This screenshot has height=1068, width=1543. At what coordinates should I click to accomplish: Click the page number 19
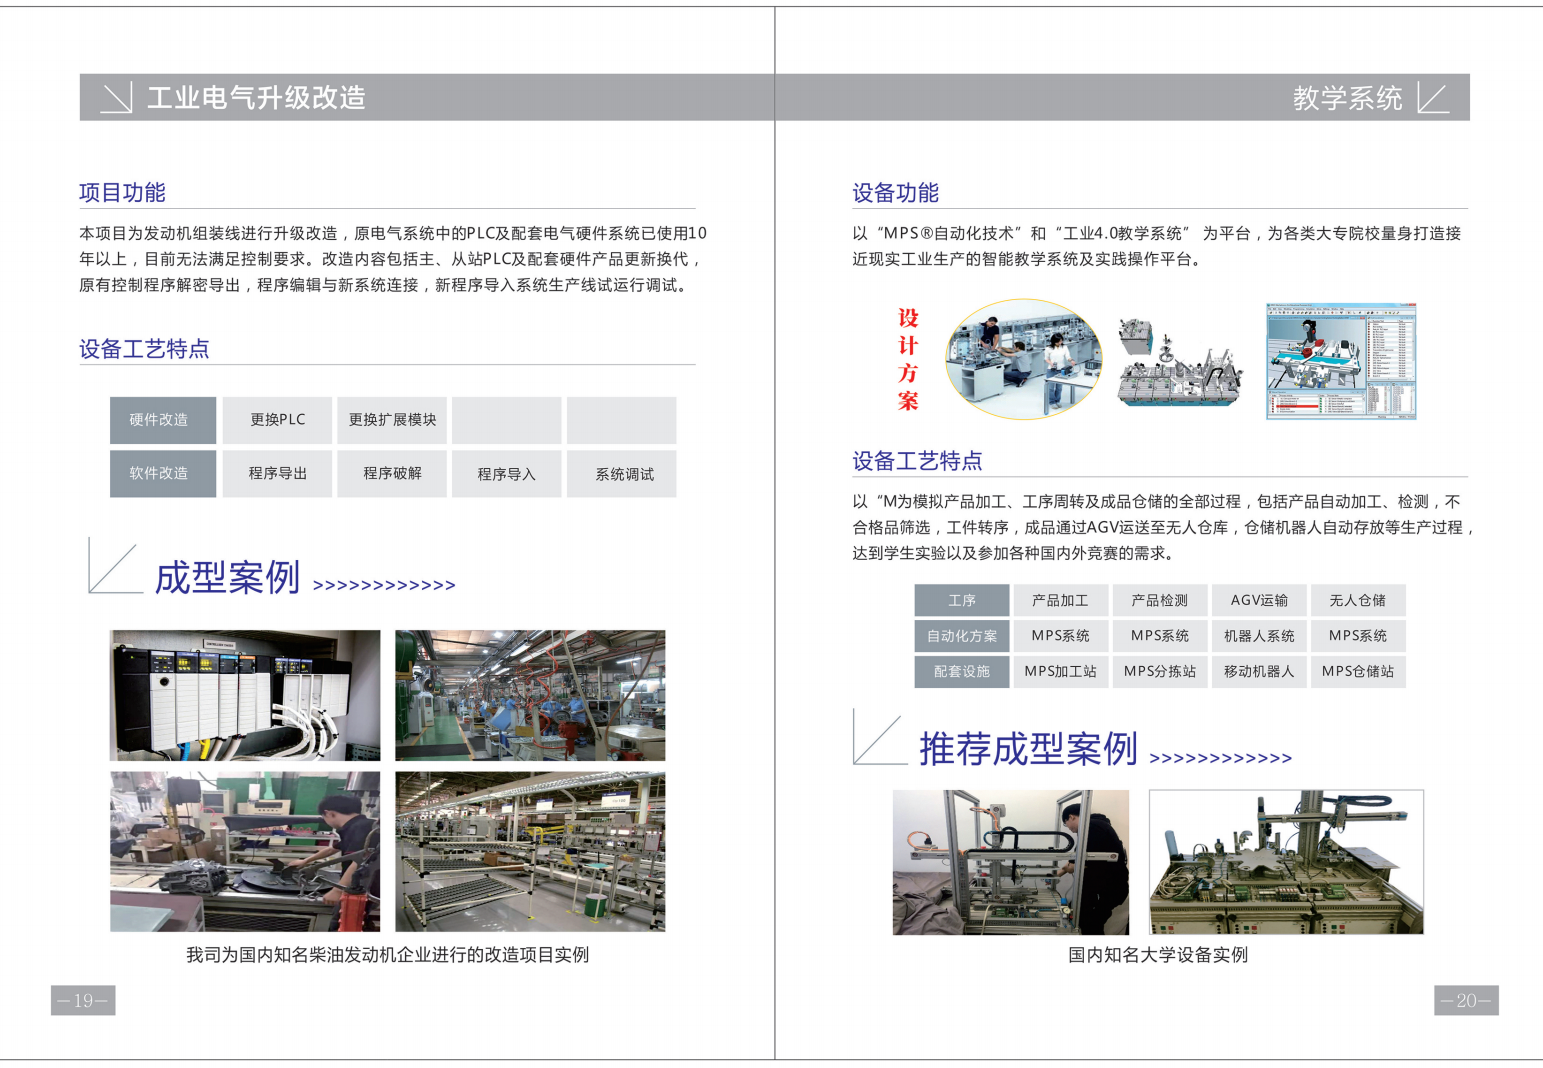(83, 1000)
